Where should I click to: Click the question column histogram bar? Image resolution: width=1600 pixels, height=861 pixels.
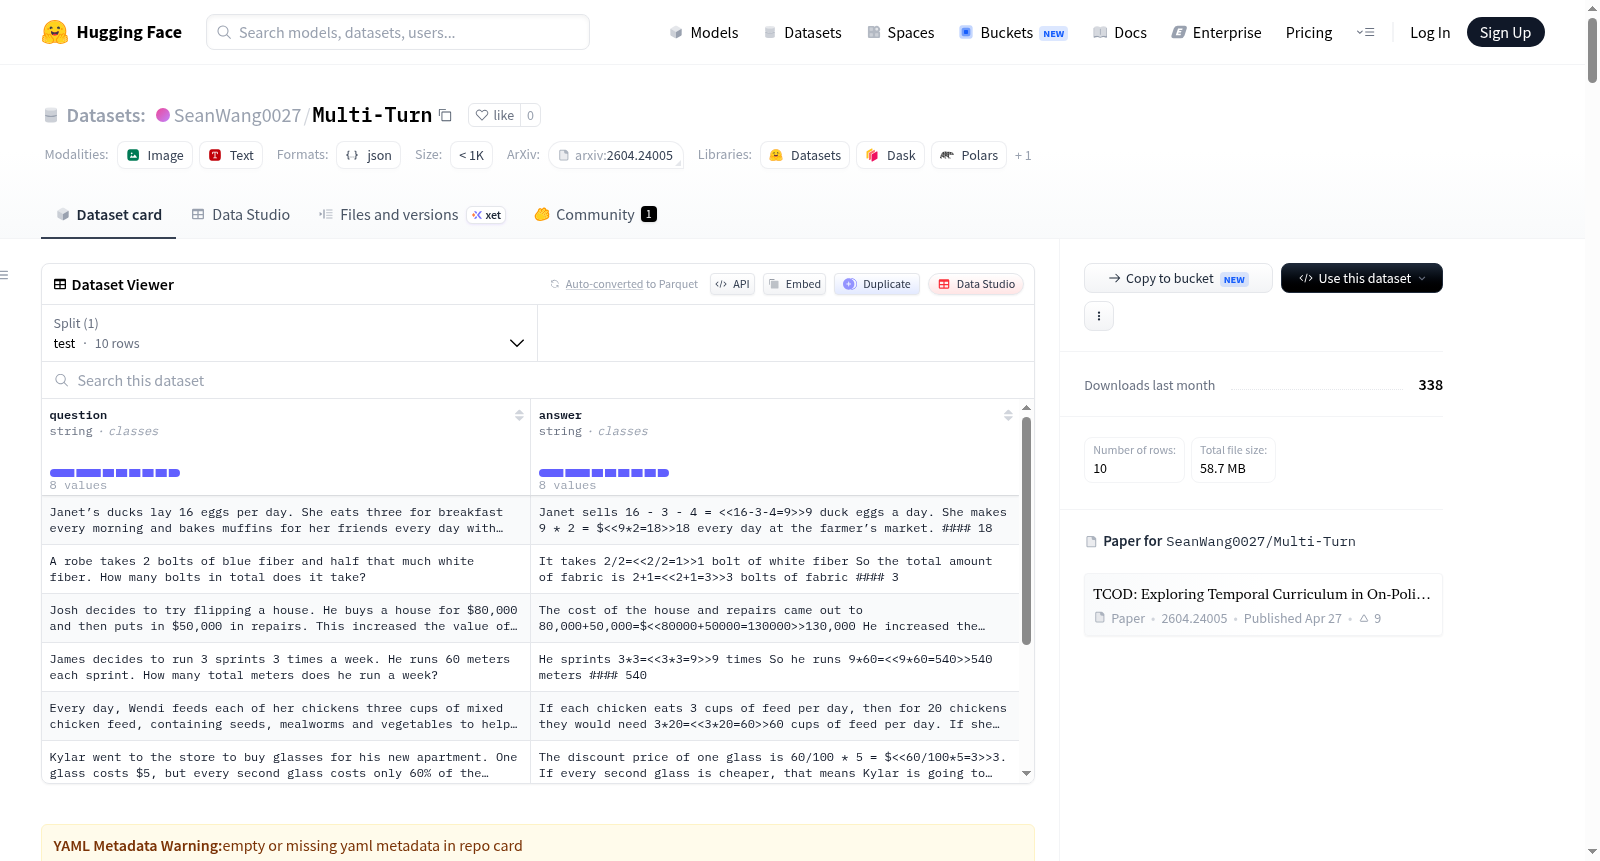(115, 472)
